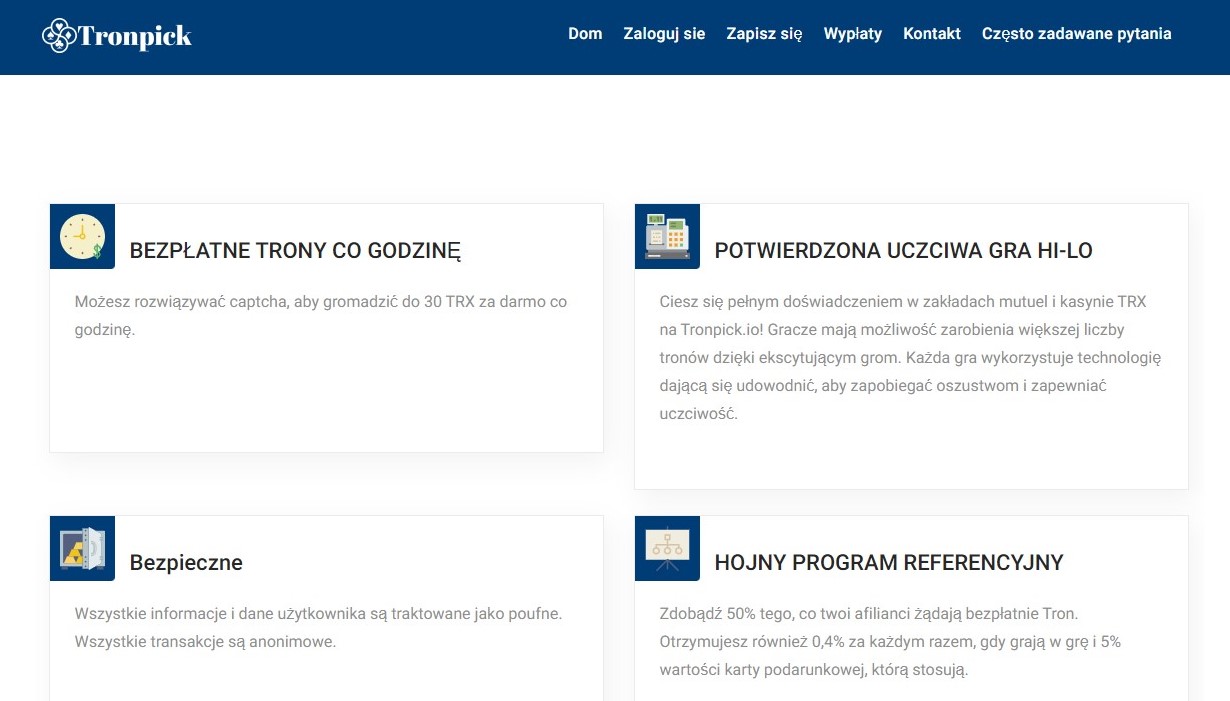This screenshot has height=701, width=1230.
Task: Click the text 'Wszystkie transakcje są anonimowe.'
Action: click(x=205, y=641)
